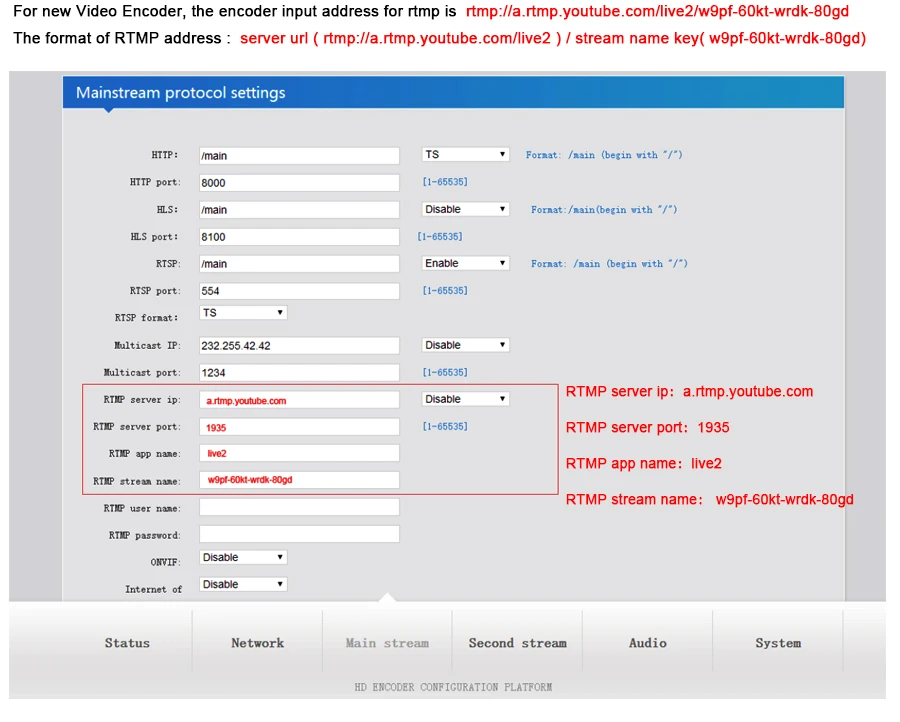Screen dimensions: 900x722
Task: Focus the RTSP port field with 554
Action: (x=299, y=291)
